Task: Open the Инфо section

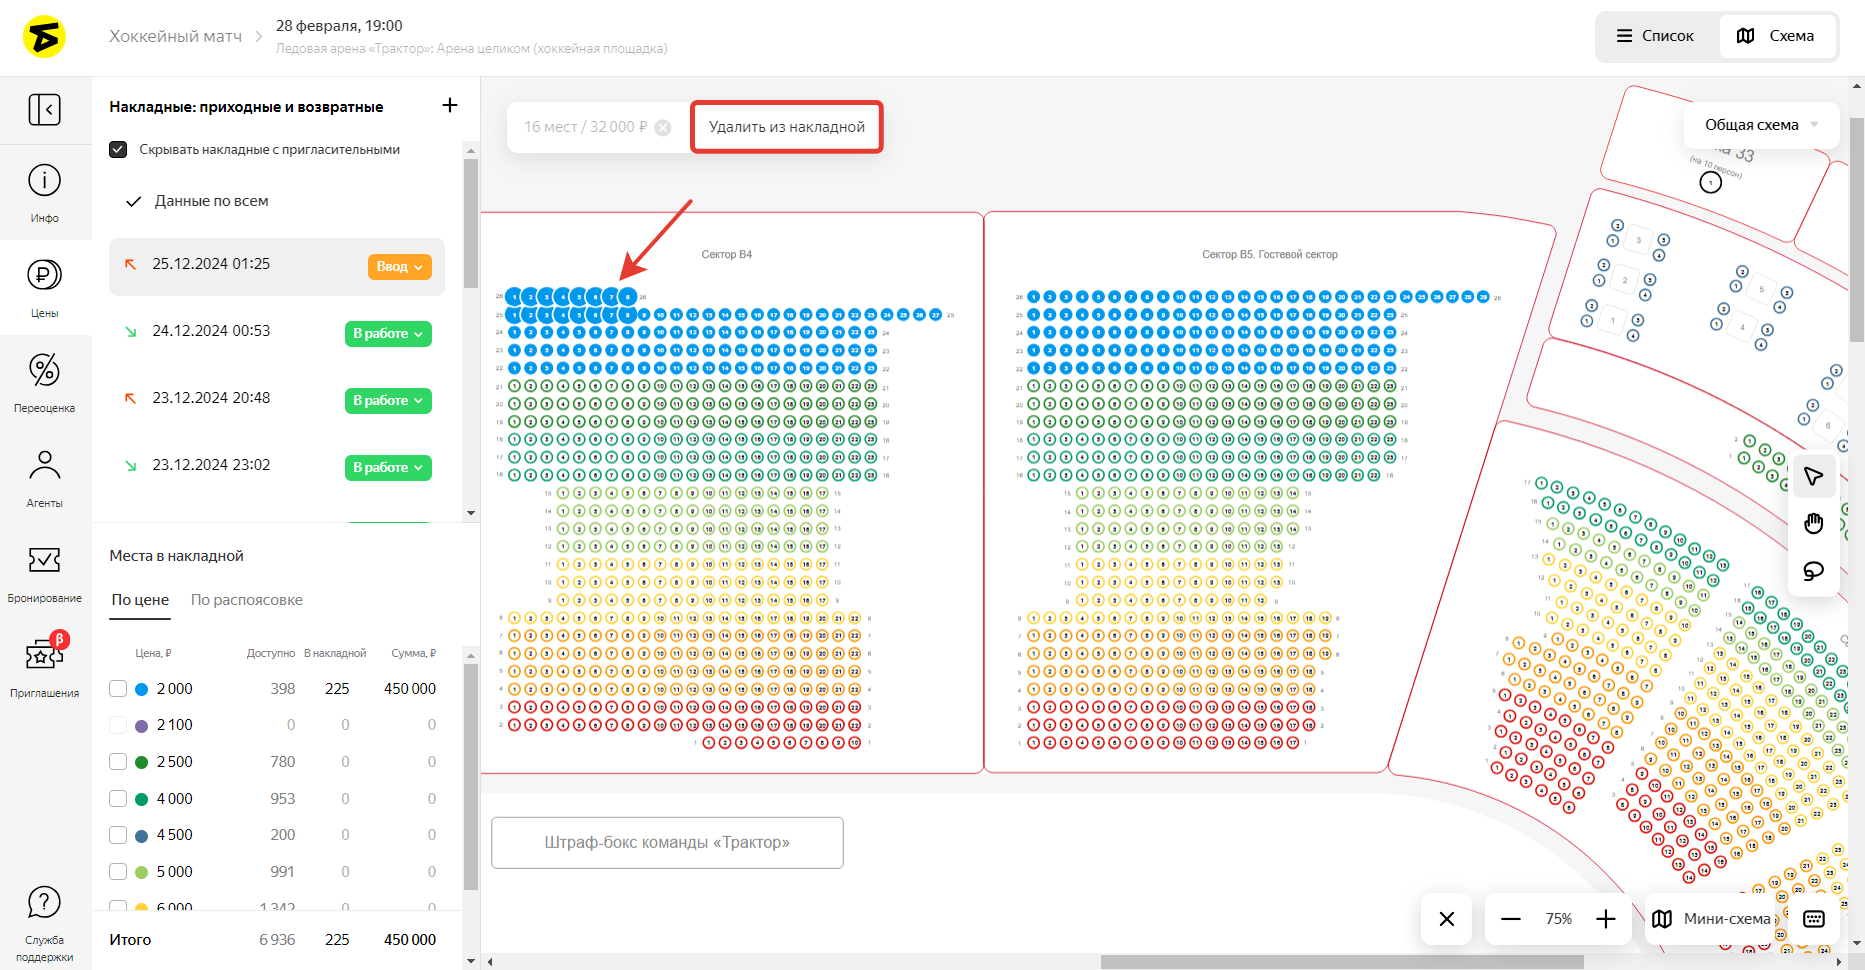Action: tap(44, 192)
